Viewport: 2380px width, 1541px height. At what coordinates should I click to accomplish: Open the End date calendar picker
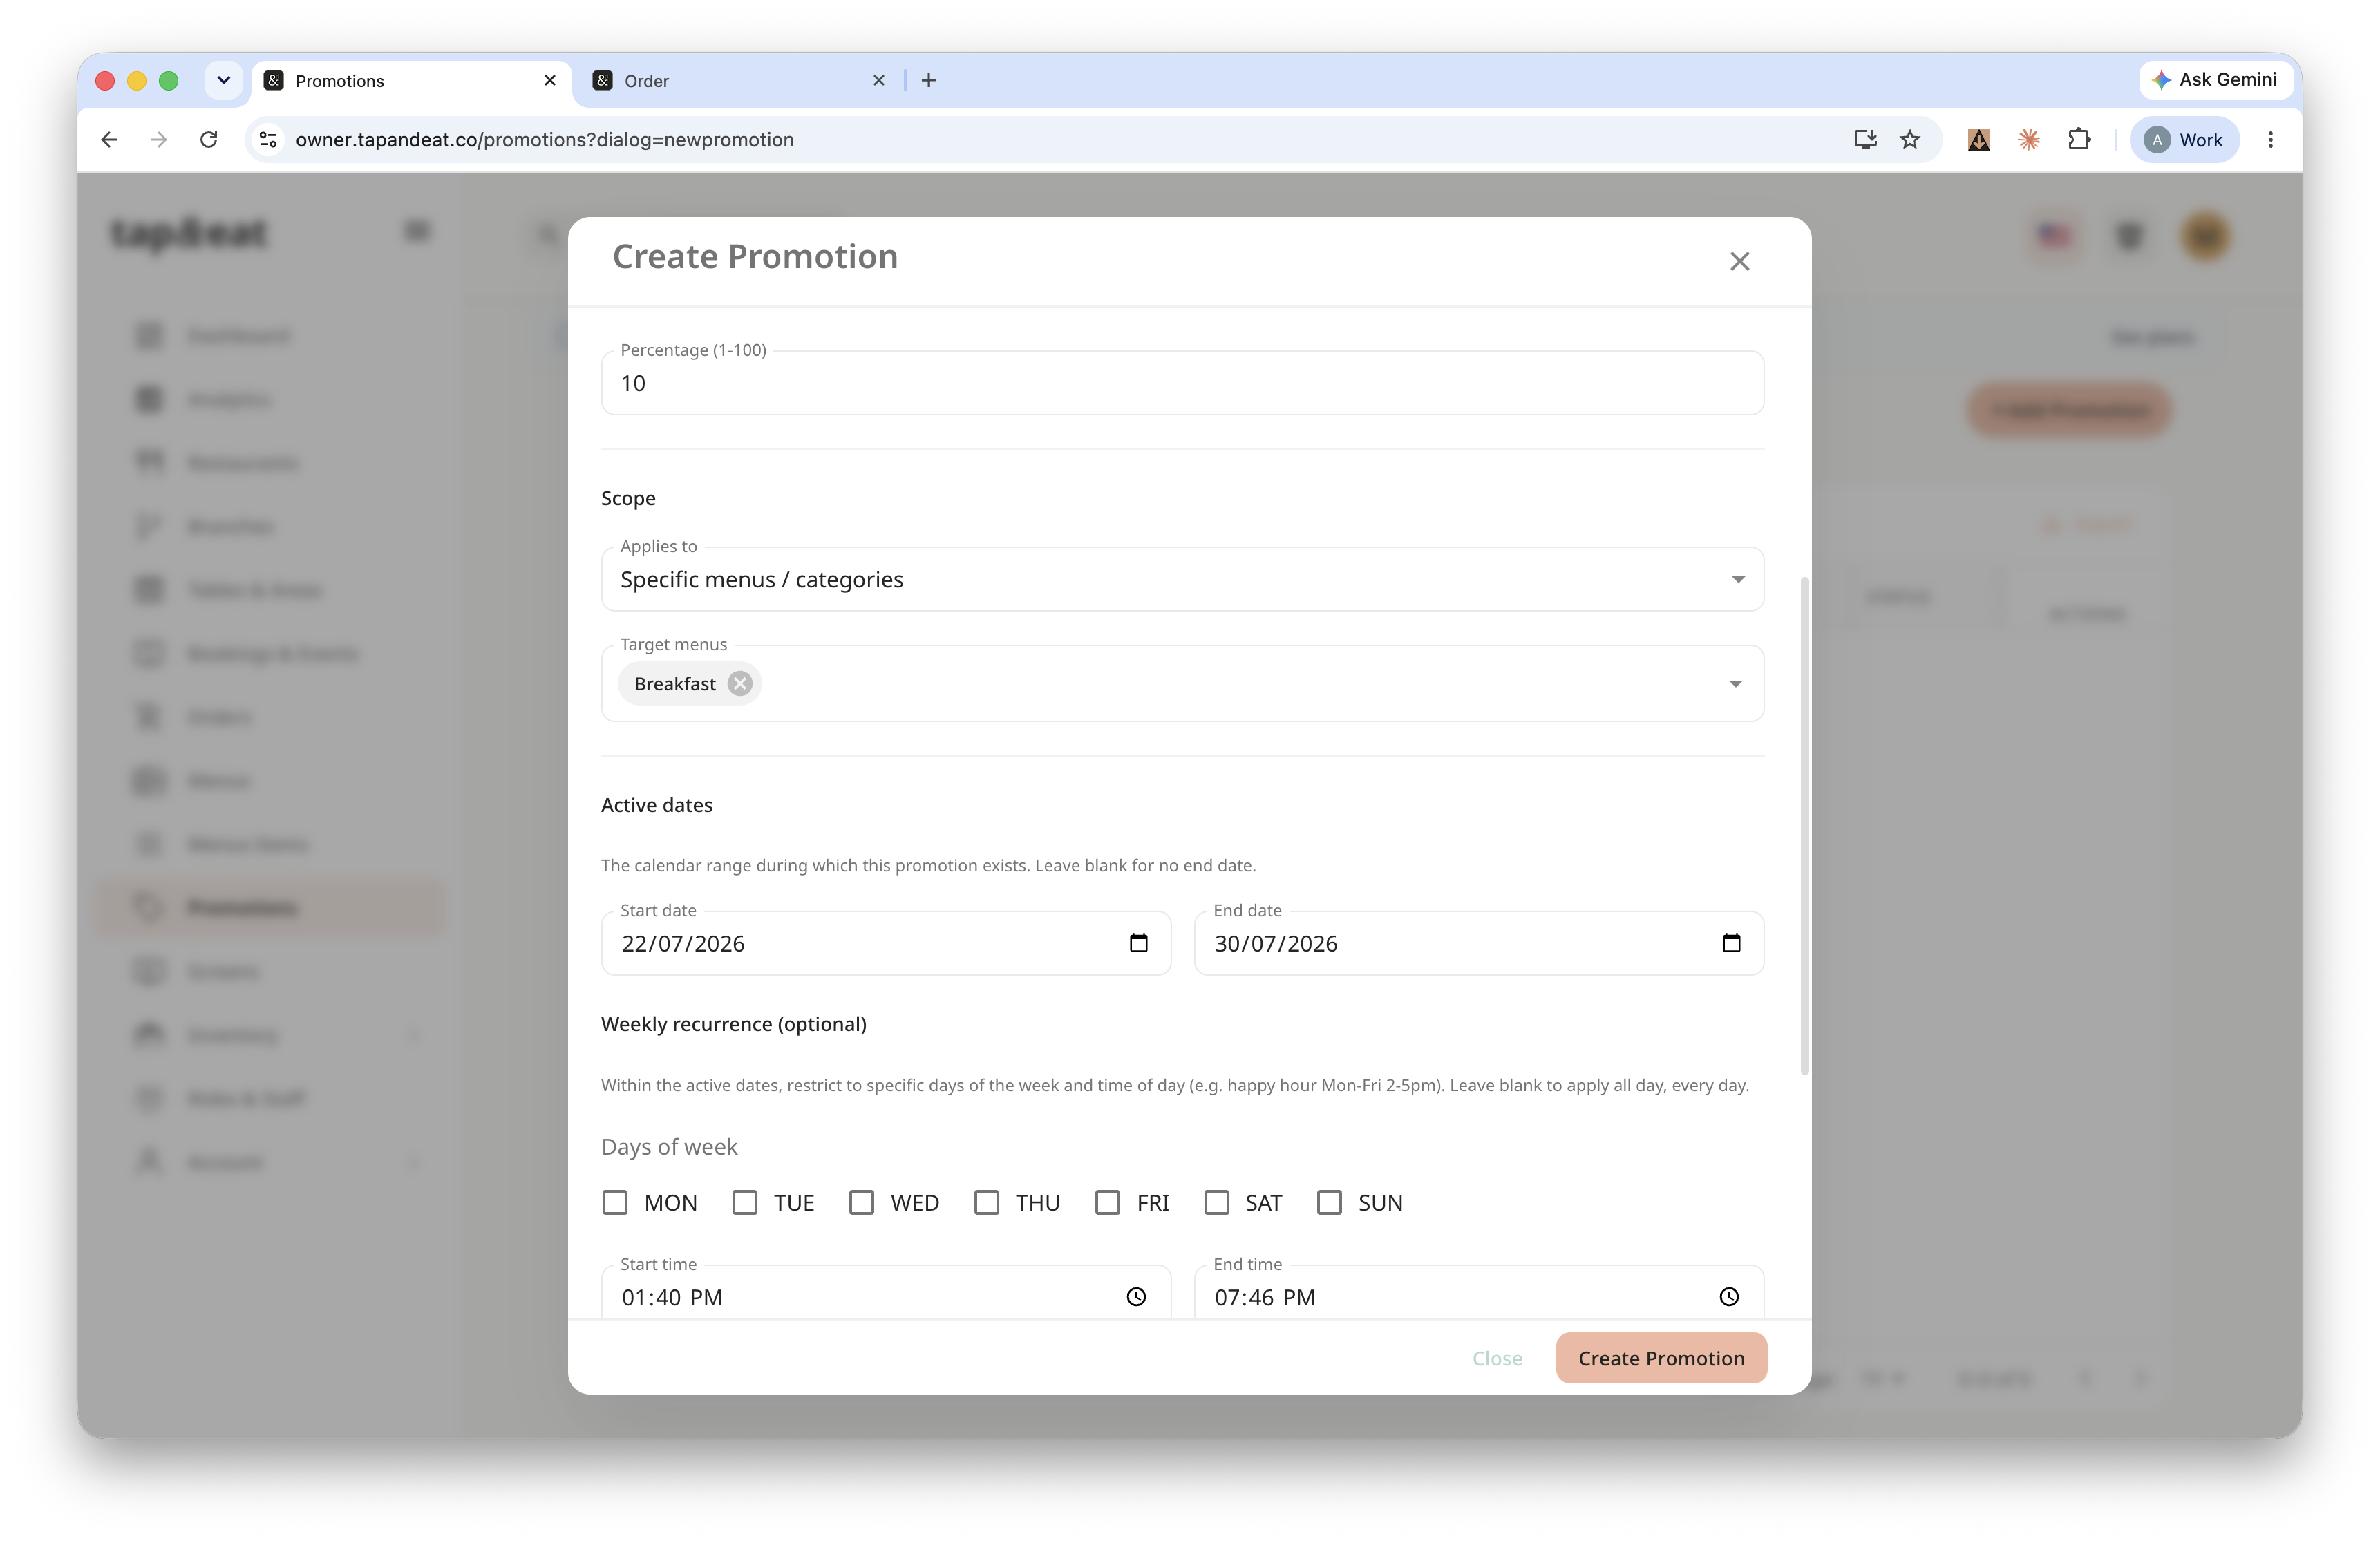pos(1731,943)
